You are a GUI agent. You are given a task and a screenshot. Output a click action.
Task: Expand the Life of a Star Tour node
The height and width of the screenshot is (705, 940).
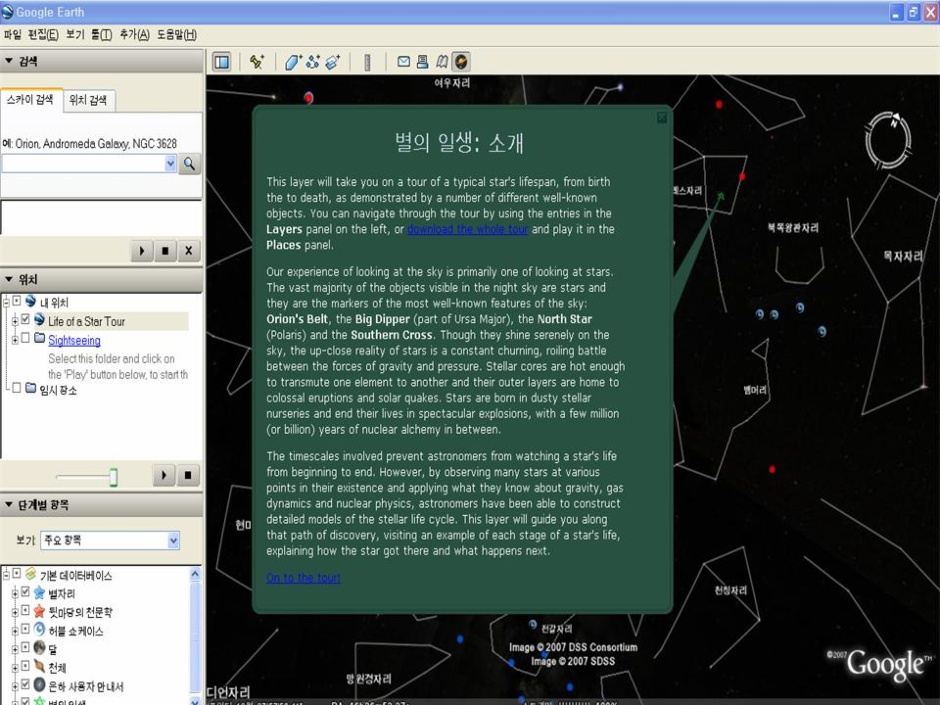click(x=14, y=321)
